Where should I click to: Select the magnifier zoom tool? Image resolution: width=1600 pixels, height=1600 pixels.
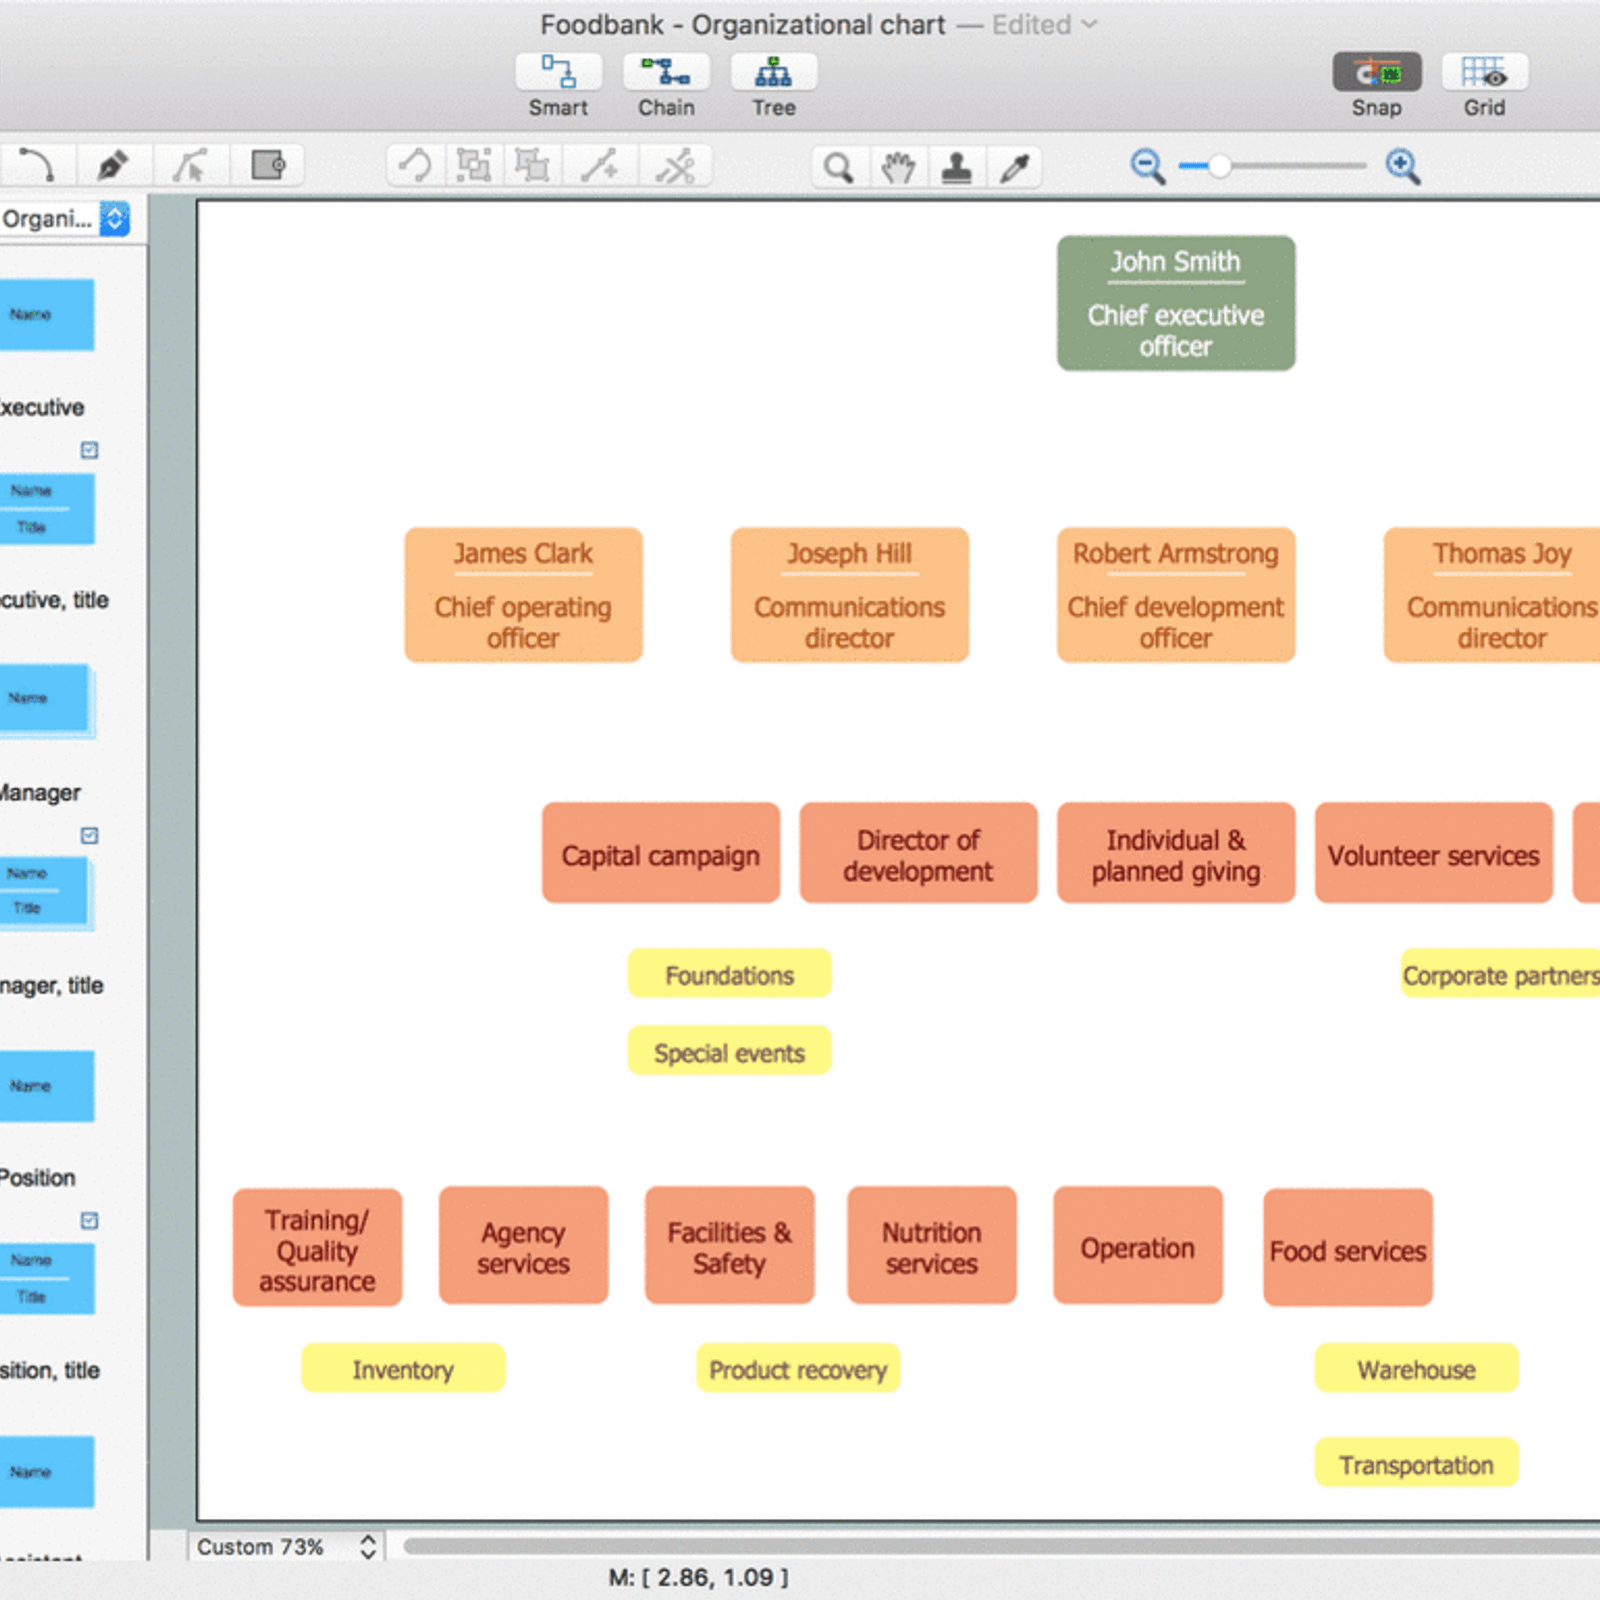coord(839,167)
